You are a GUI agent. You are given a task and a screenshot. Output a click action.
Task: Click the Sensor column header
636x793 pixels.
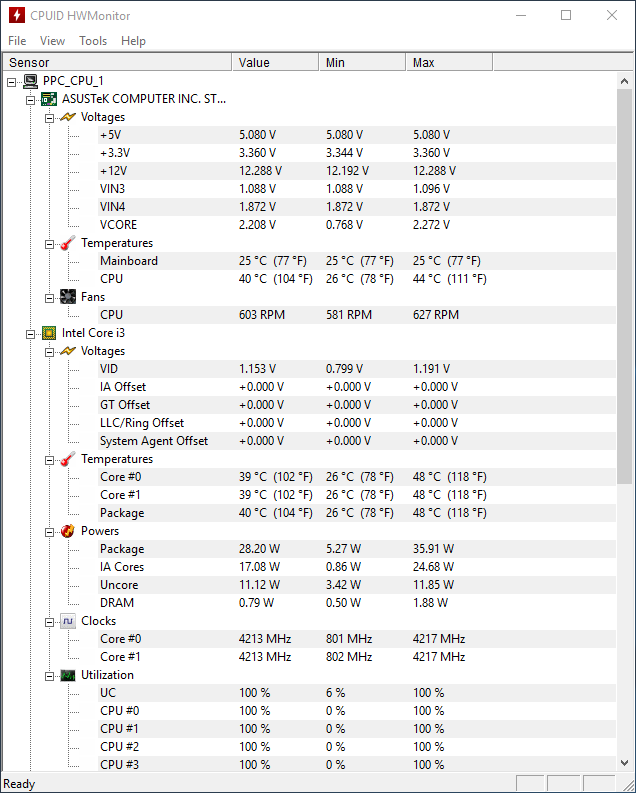click(117, 62)
